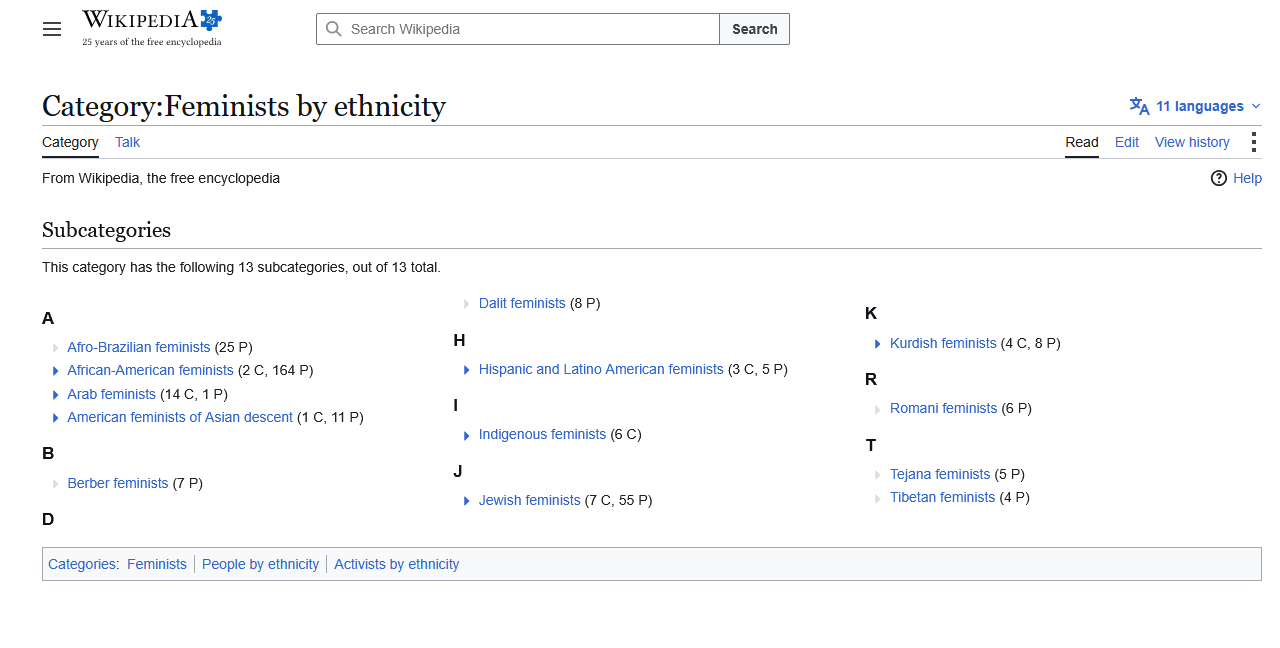Click the Help question mark icon
Viewport: 1280px width, 648px height.
coord(1218,178)
